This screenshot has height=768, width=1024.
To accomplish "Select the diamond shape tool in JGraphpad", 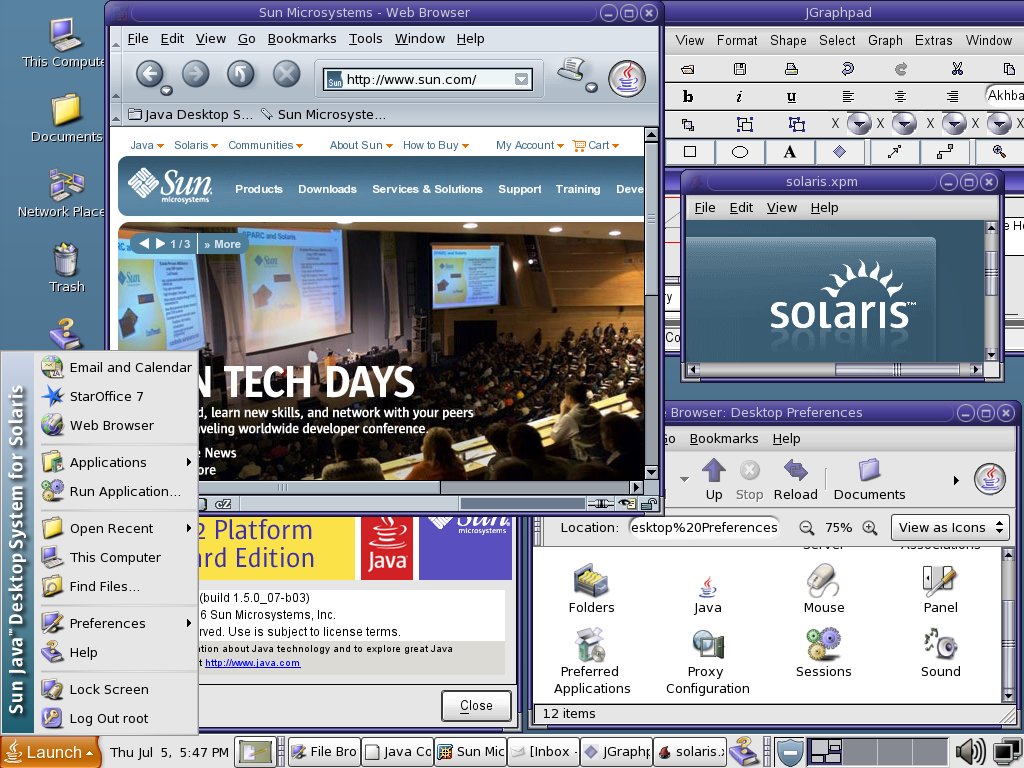I will coord(840,152).
